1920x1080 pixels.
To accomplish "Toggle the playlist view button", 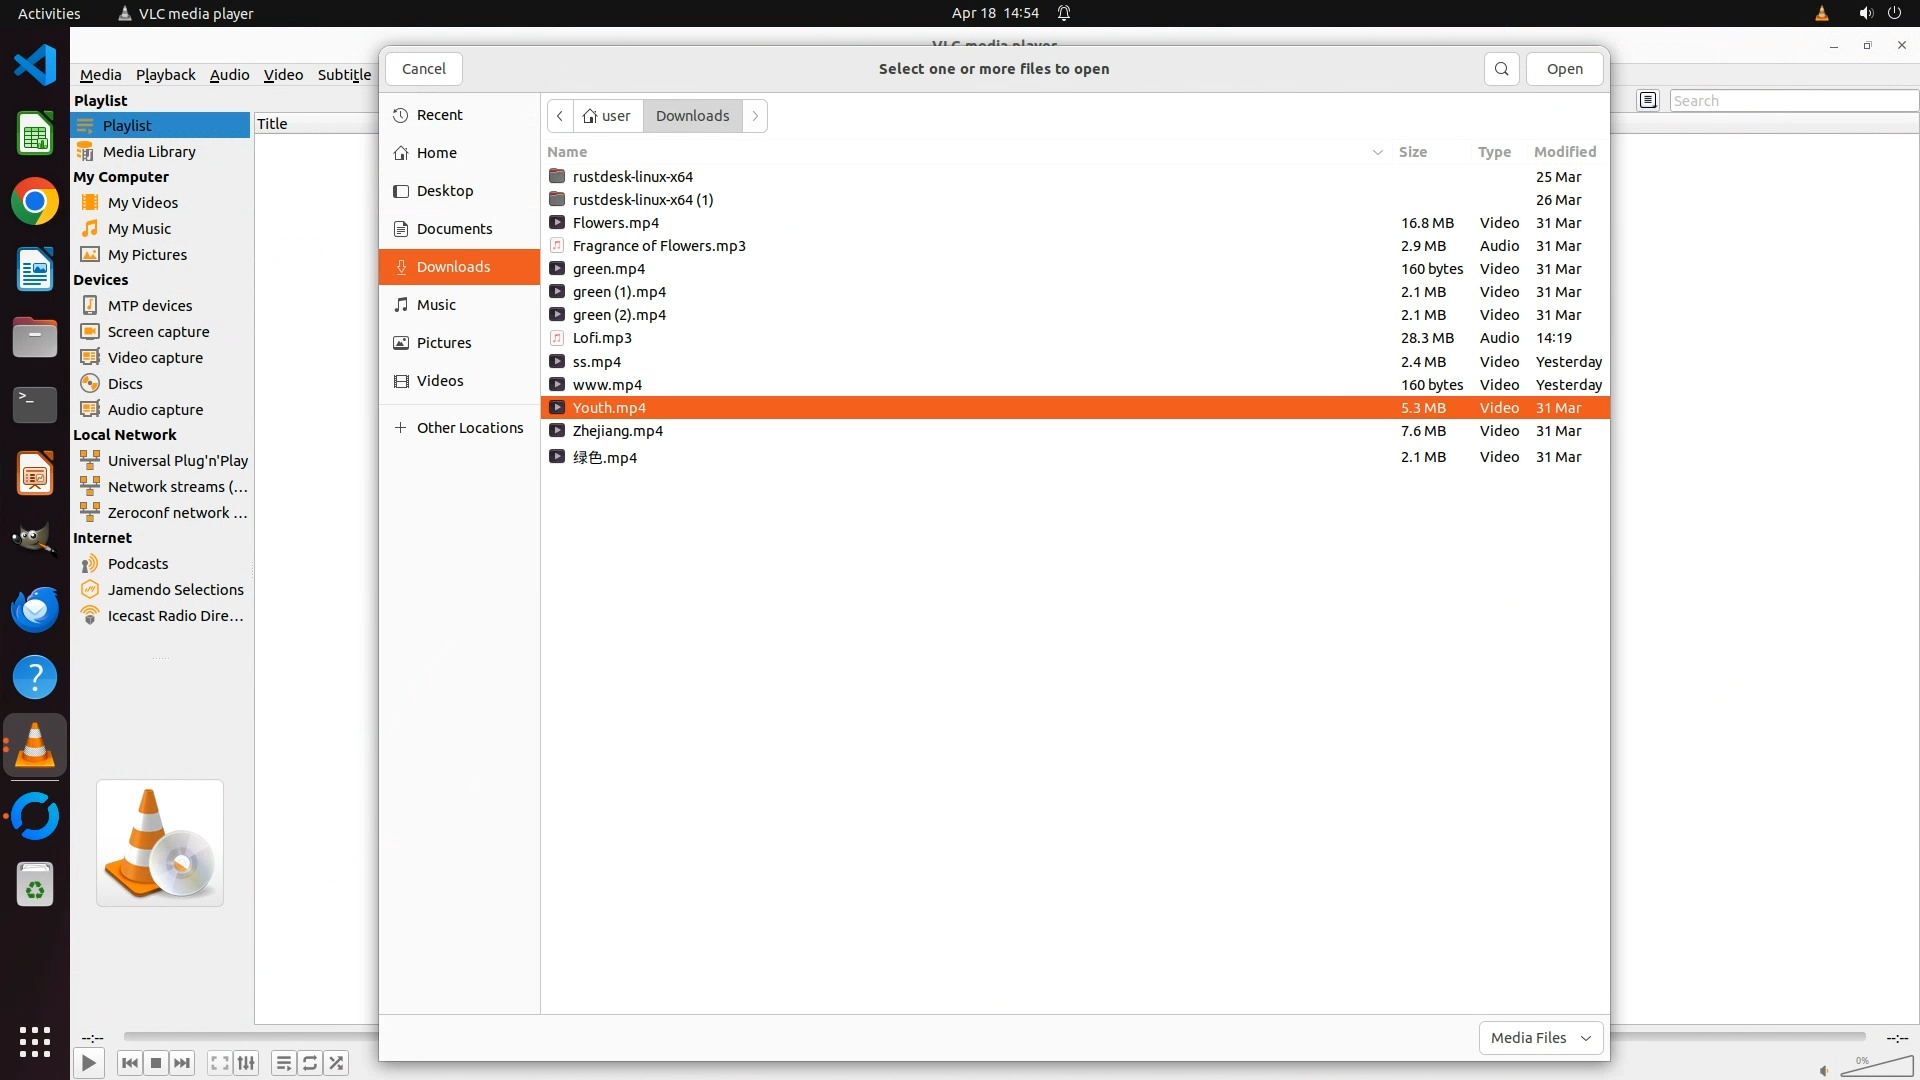I will click(x=283, y=1063).
